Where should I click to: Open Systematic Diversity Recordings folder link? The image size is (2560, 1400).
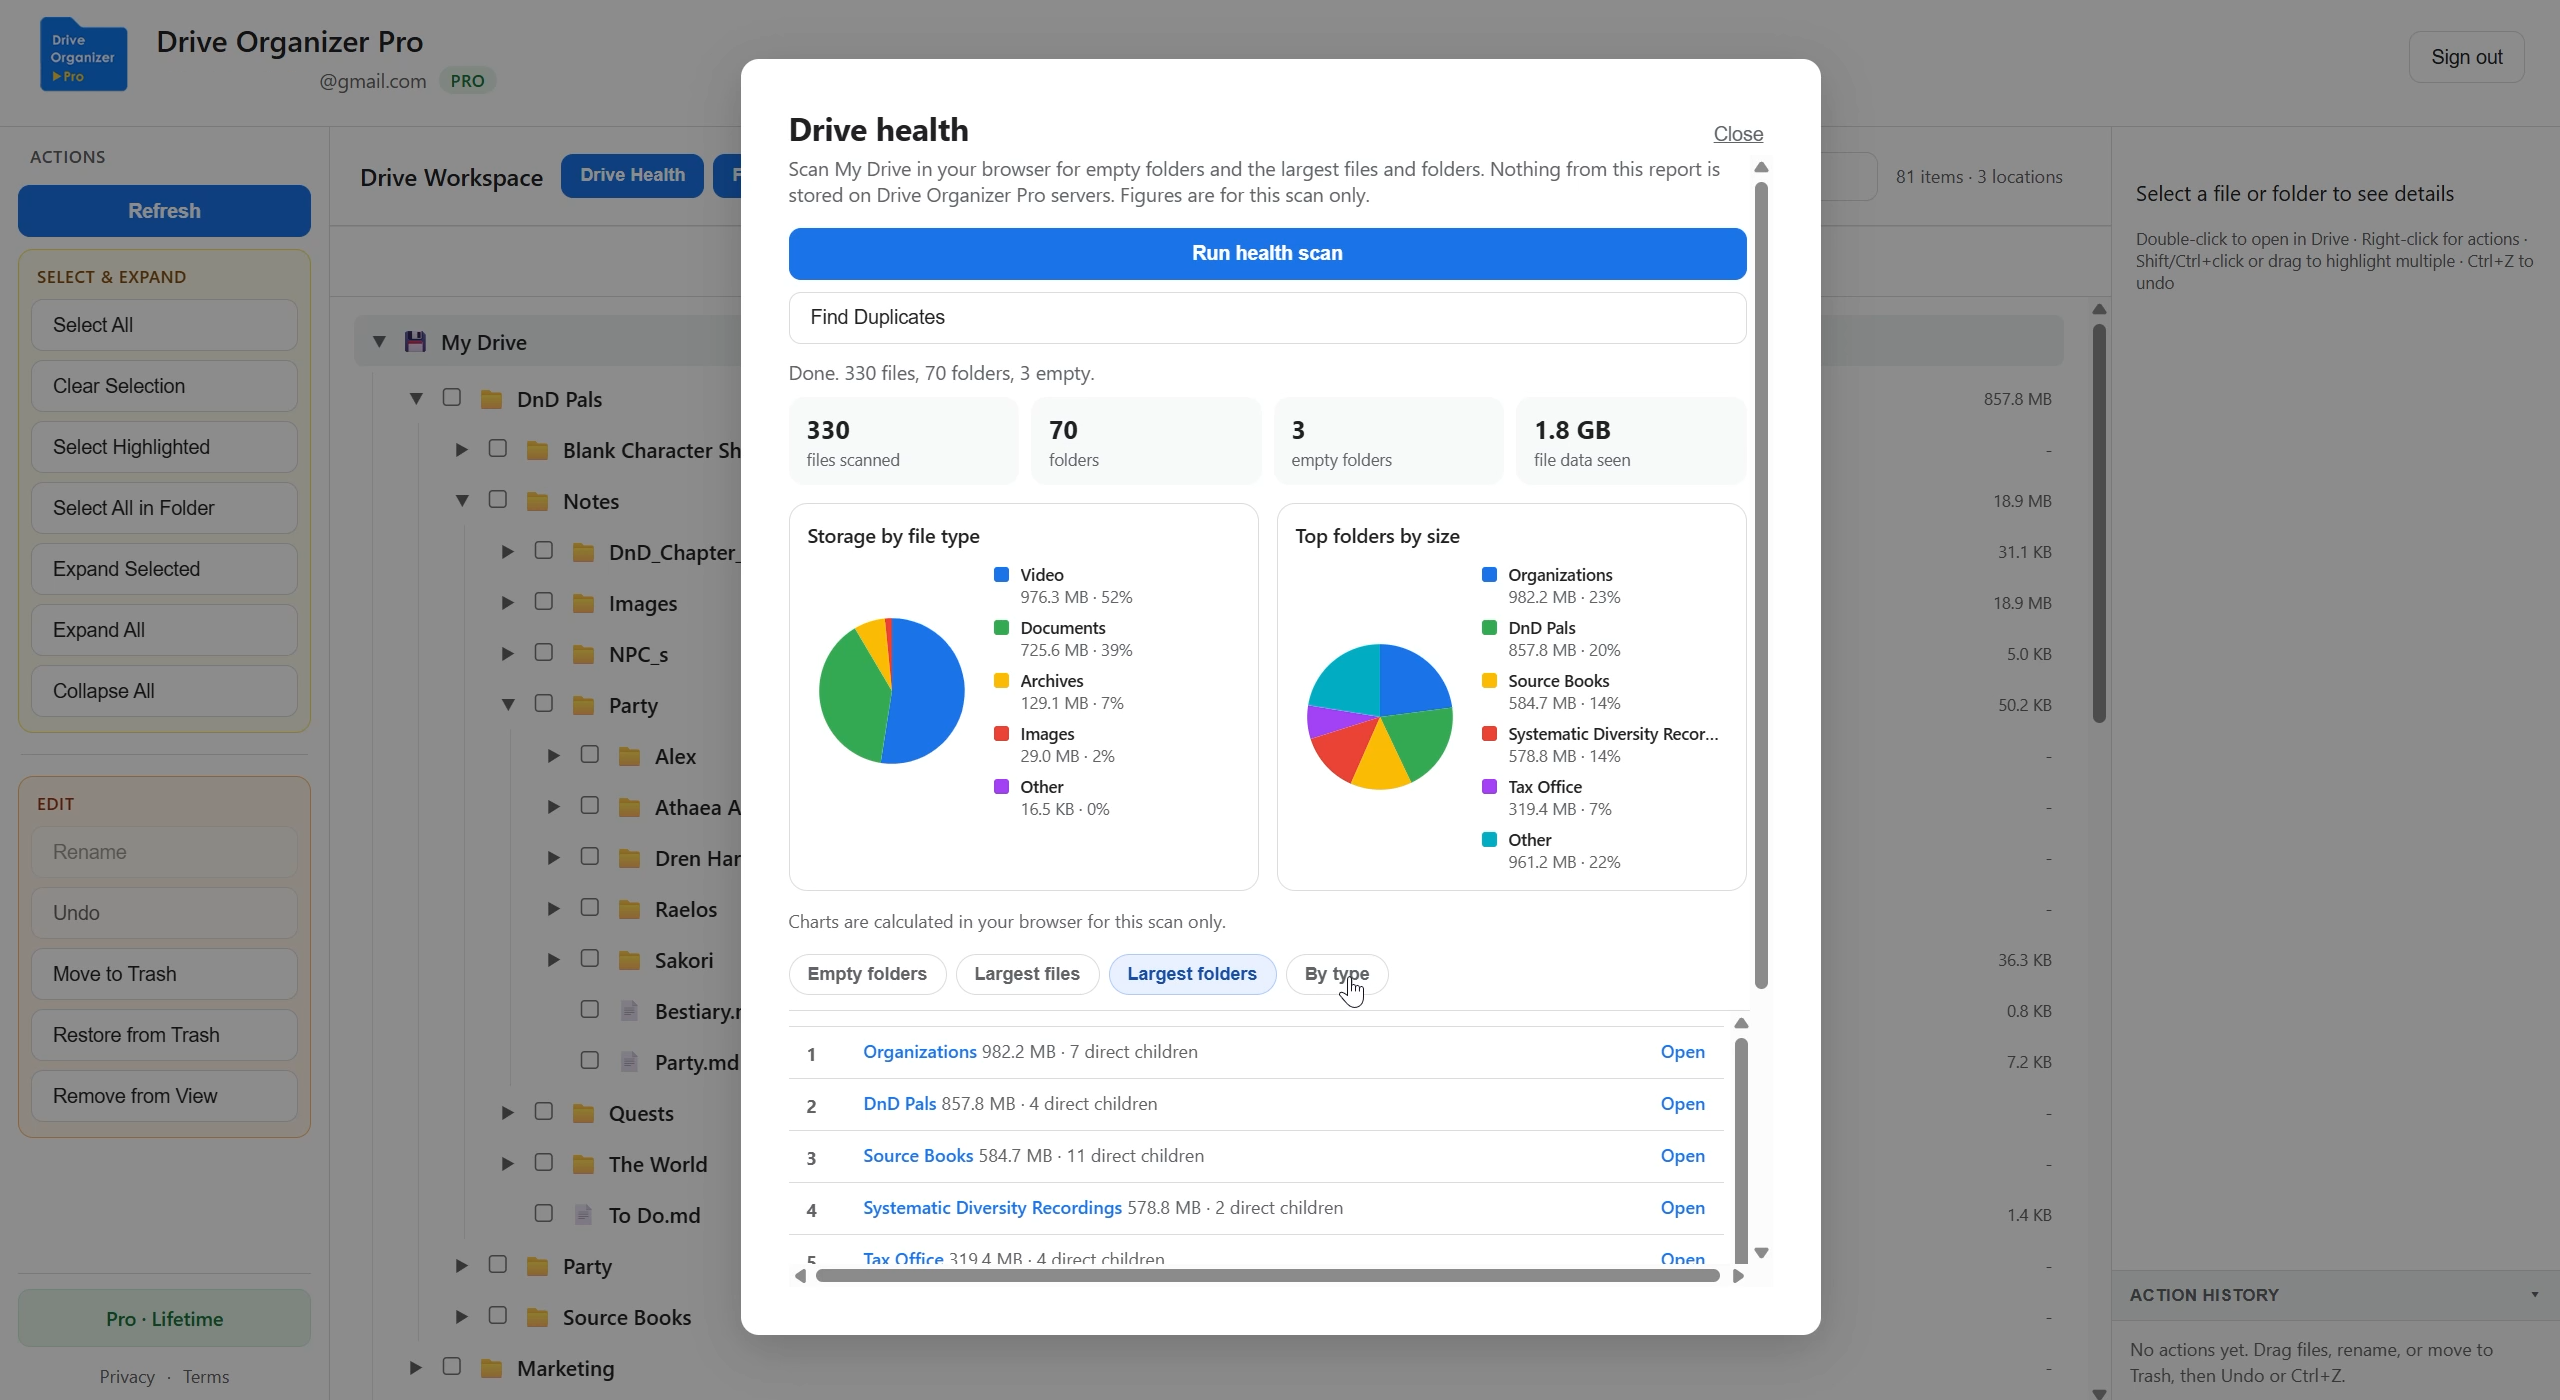coord(992,1208)
